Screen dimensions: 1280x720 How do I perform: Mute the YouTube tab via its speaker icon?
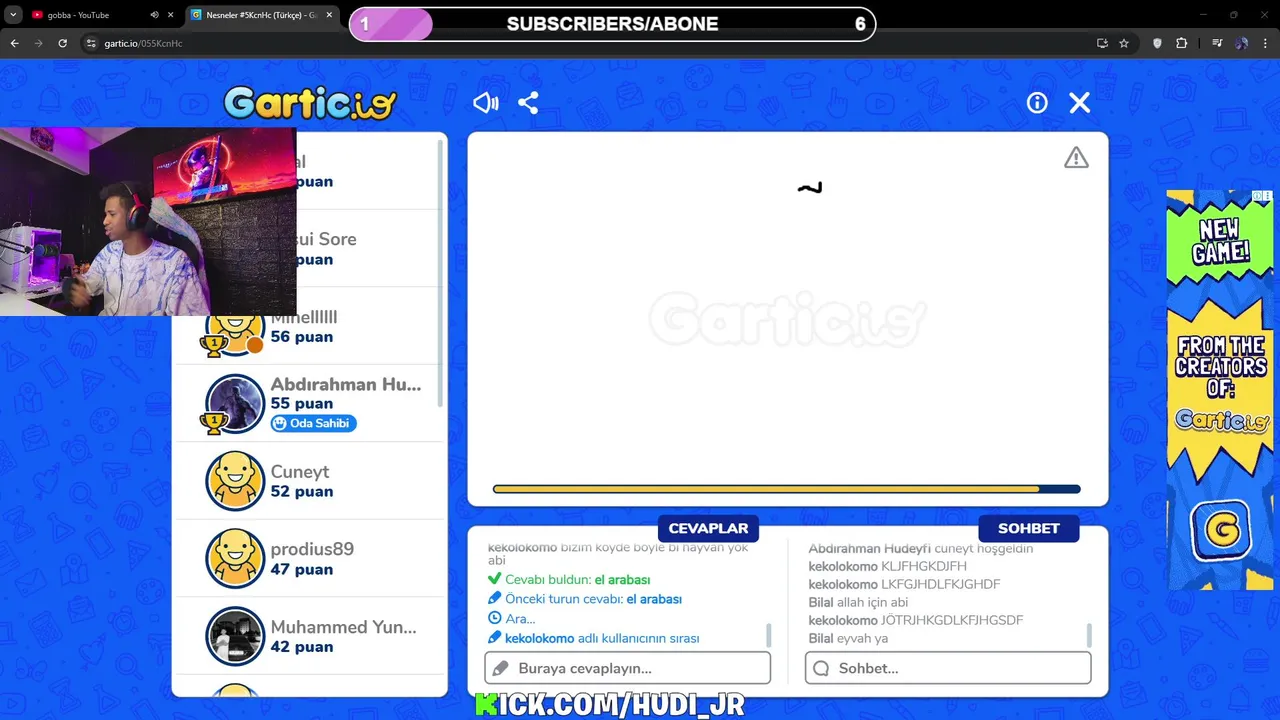tap(154, 15)
